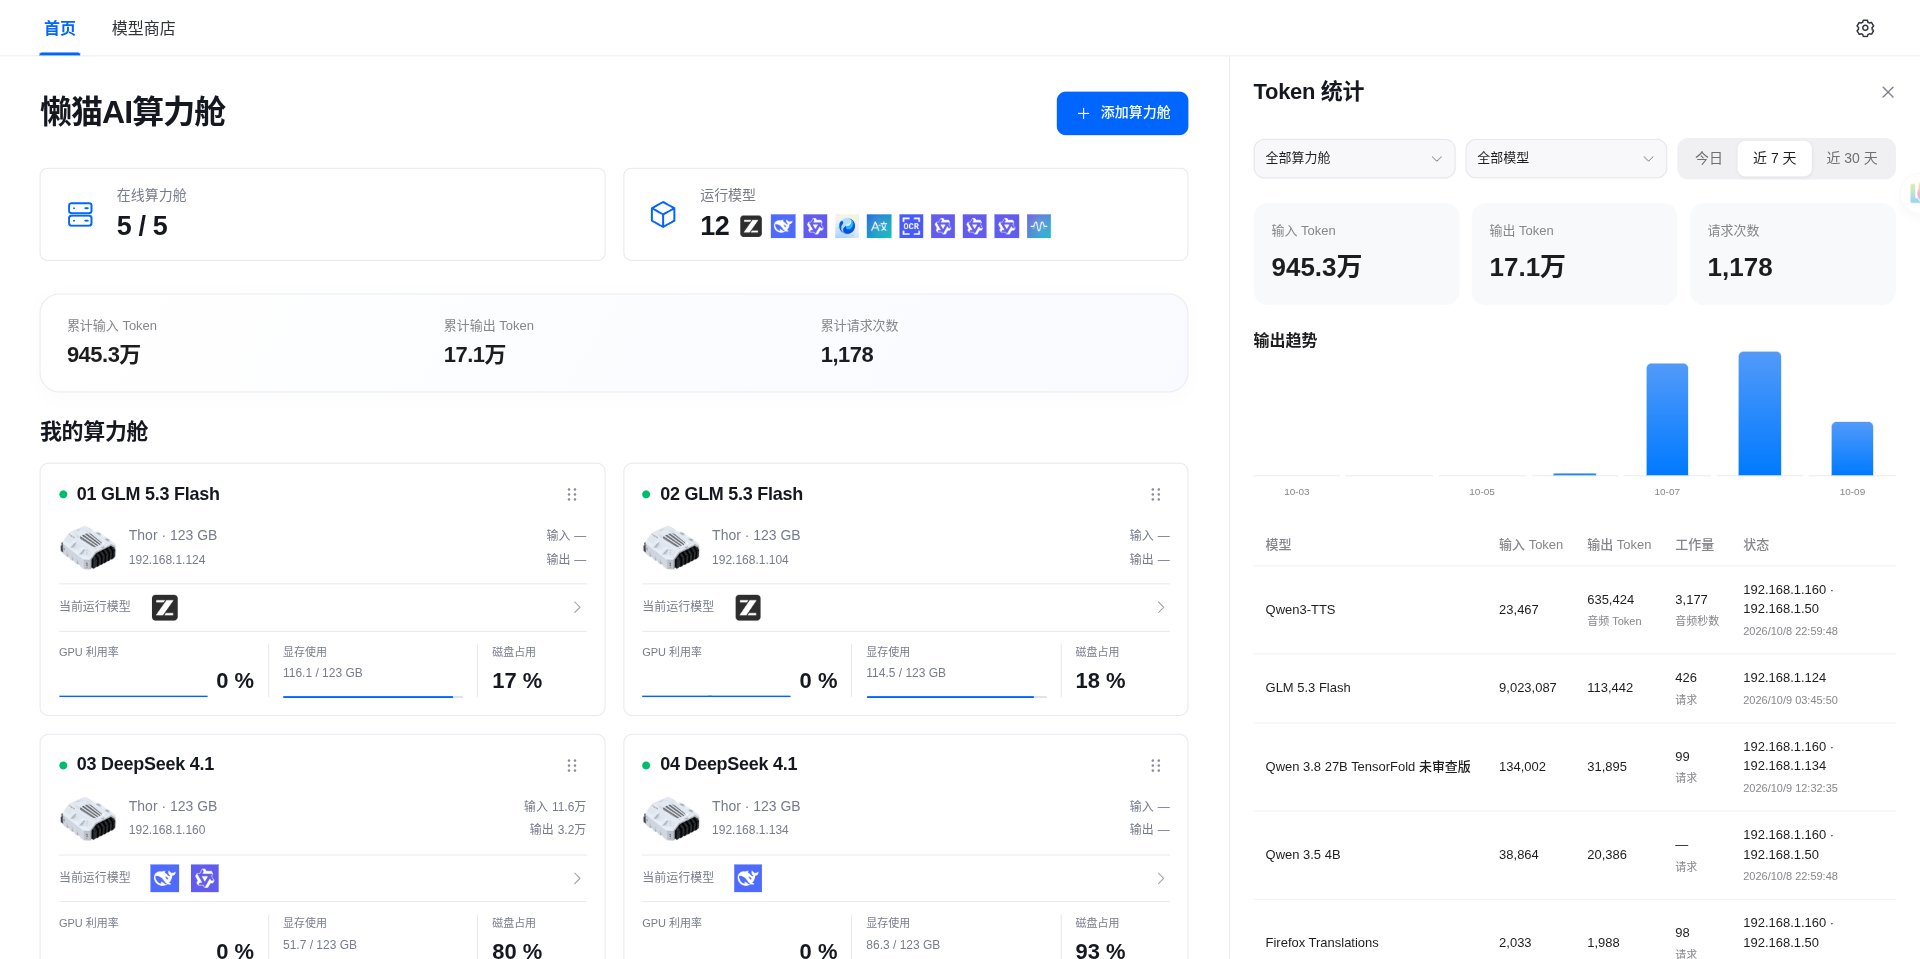Go to the 首页 tab
The width and height of the screenshot is (1920, 959).
[x=60, y=28]
